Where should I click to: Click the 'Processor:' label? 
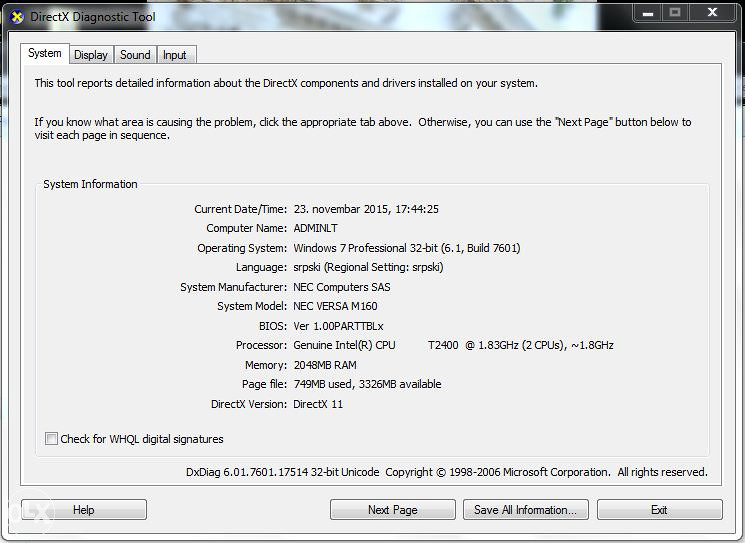click(x=261, y=345)
